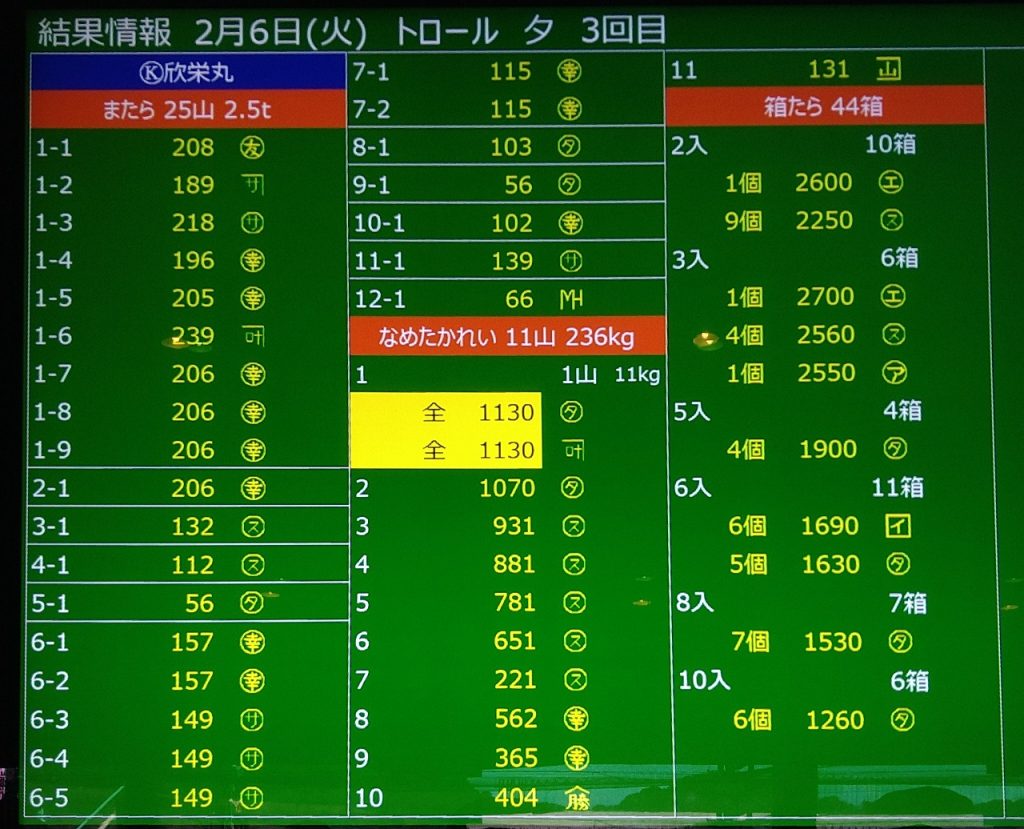Click the mountain mark next to 131

click(x=888, y=70)
